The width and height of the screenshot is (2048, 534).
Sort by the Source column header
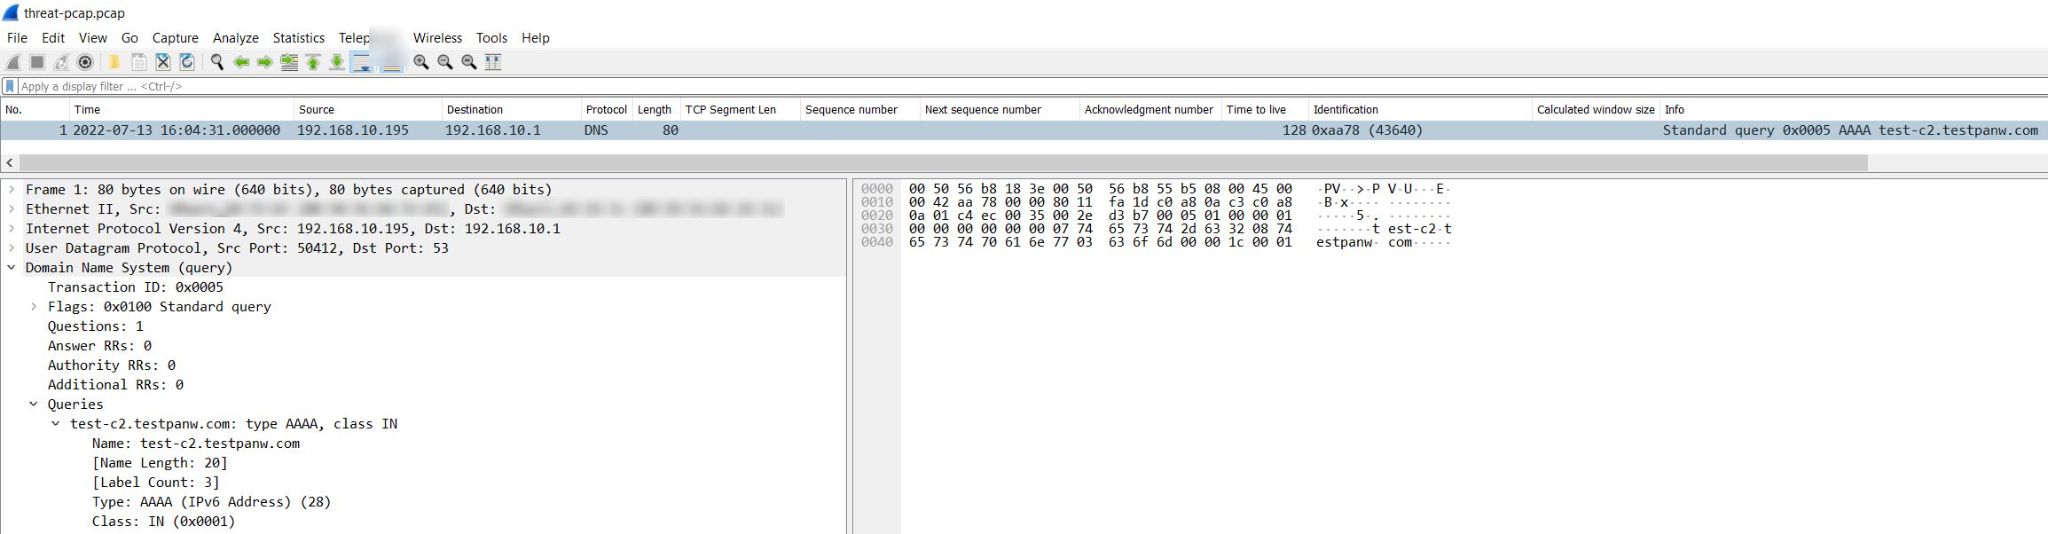tap(367, 110)
